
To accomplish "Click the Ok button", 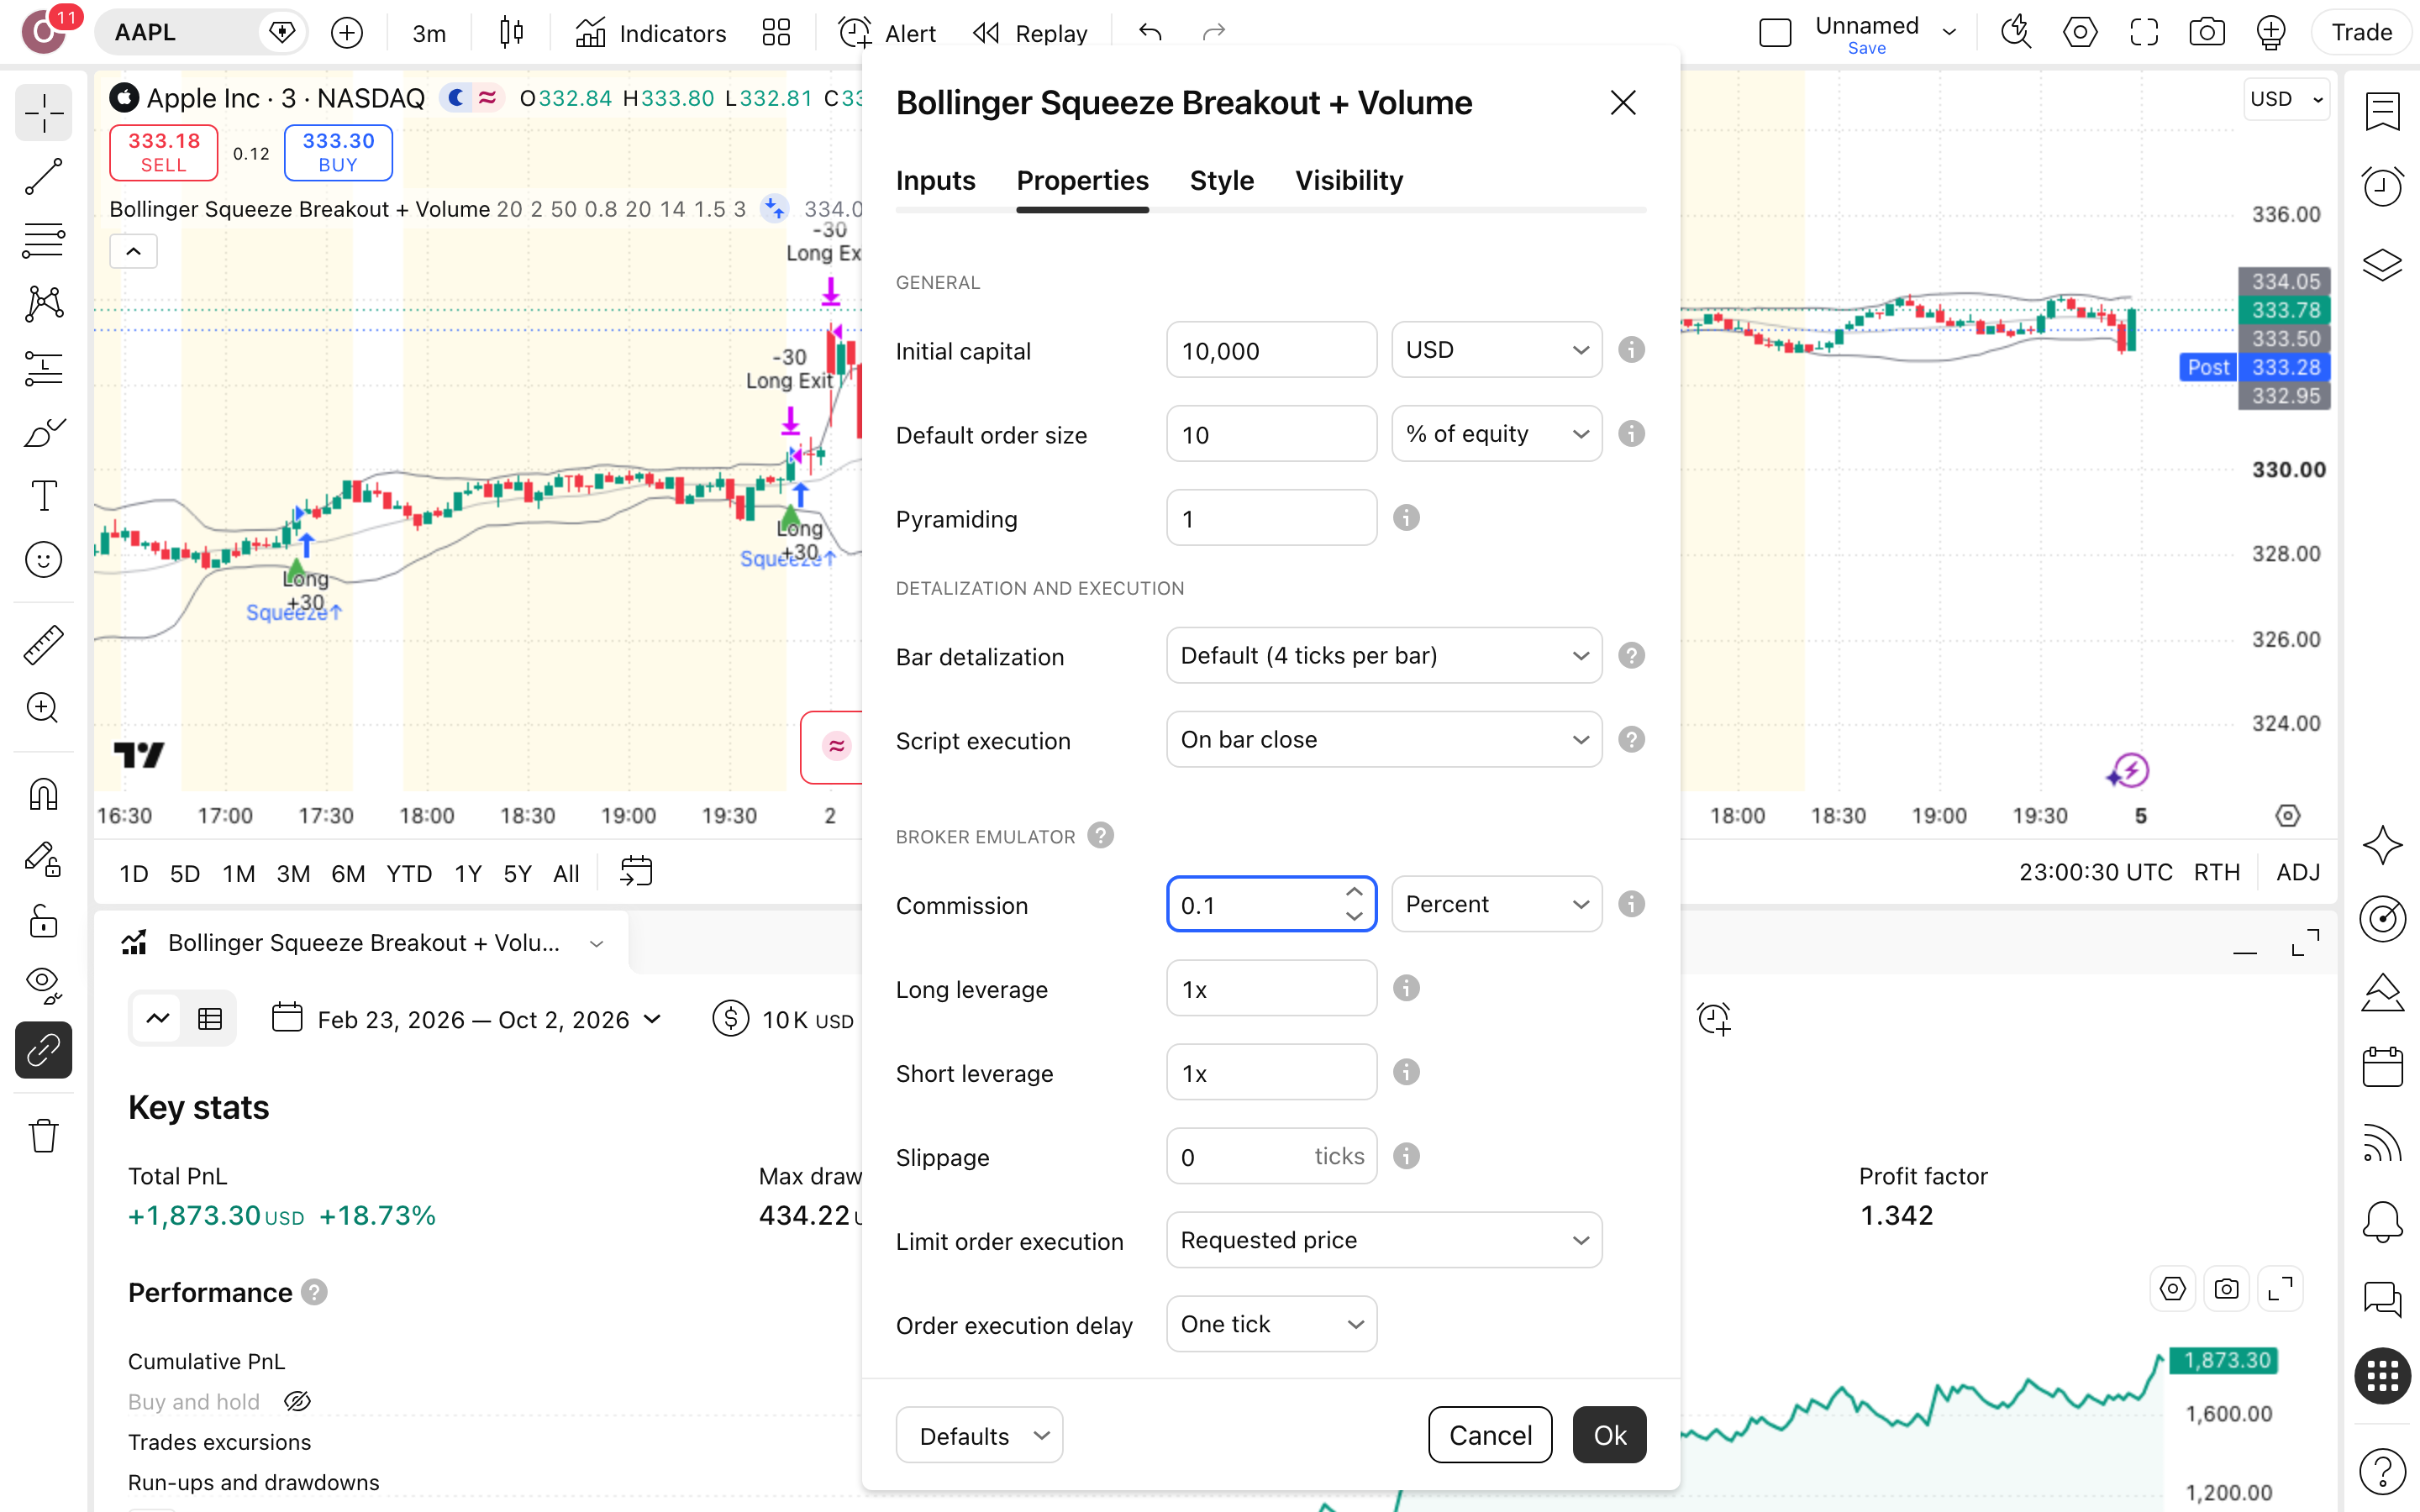I will tap(1609, 1435).
